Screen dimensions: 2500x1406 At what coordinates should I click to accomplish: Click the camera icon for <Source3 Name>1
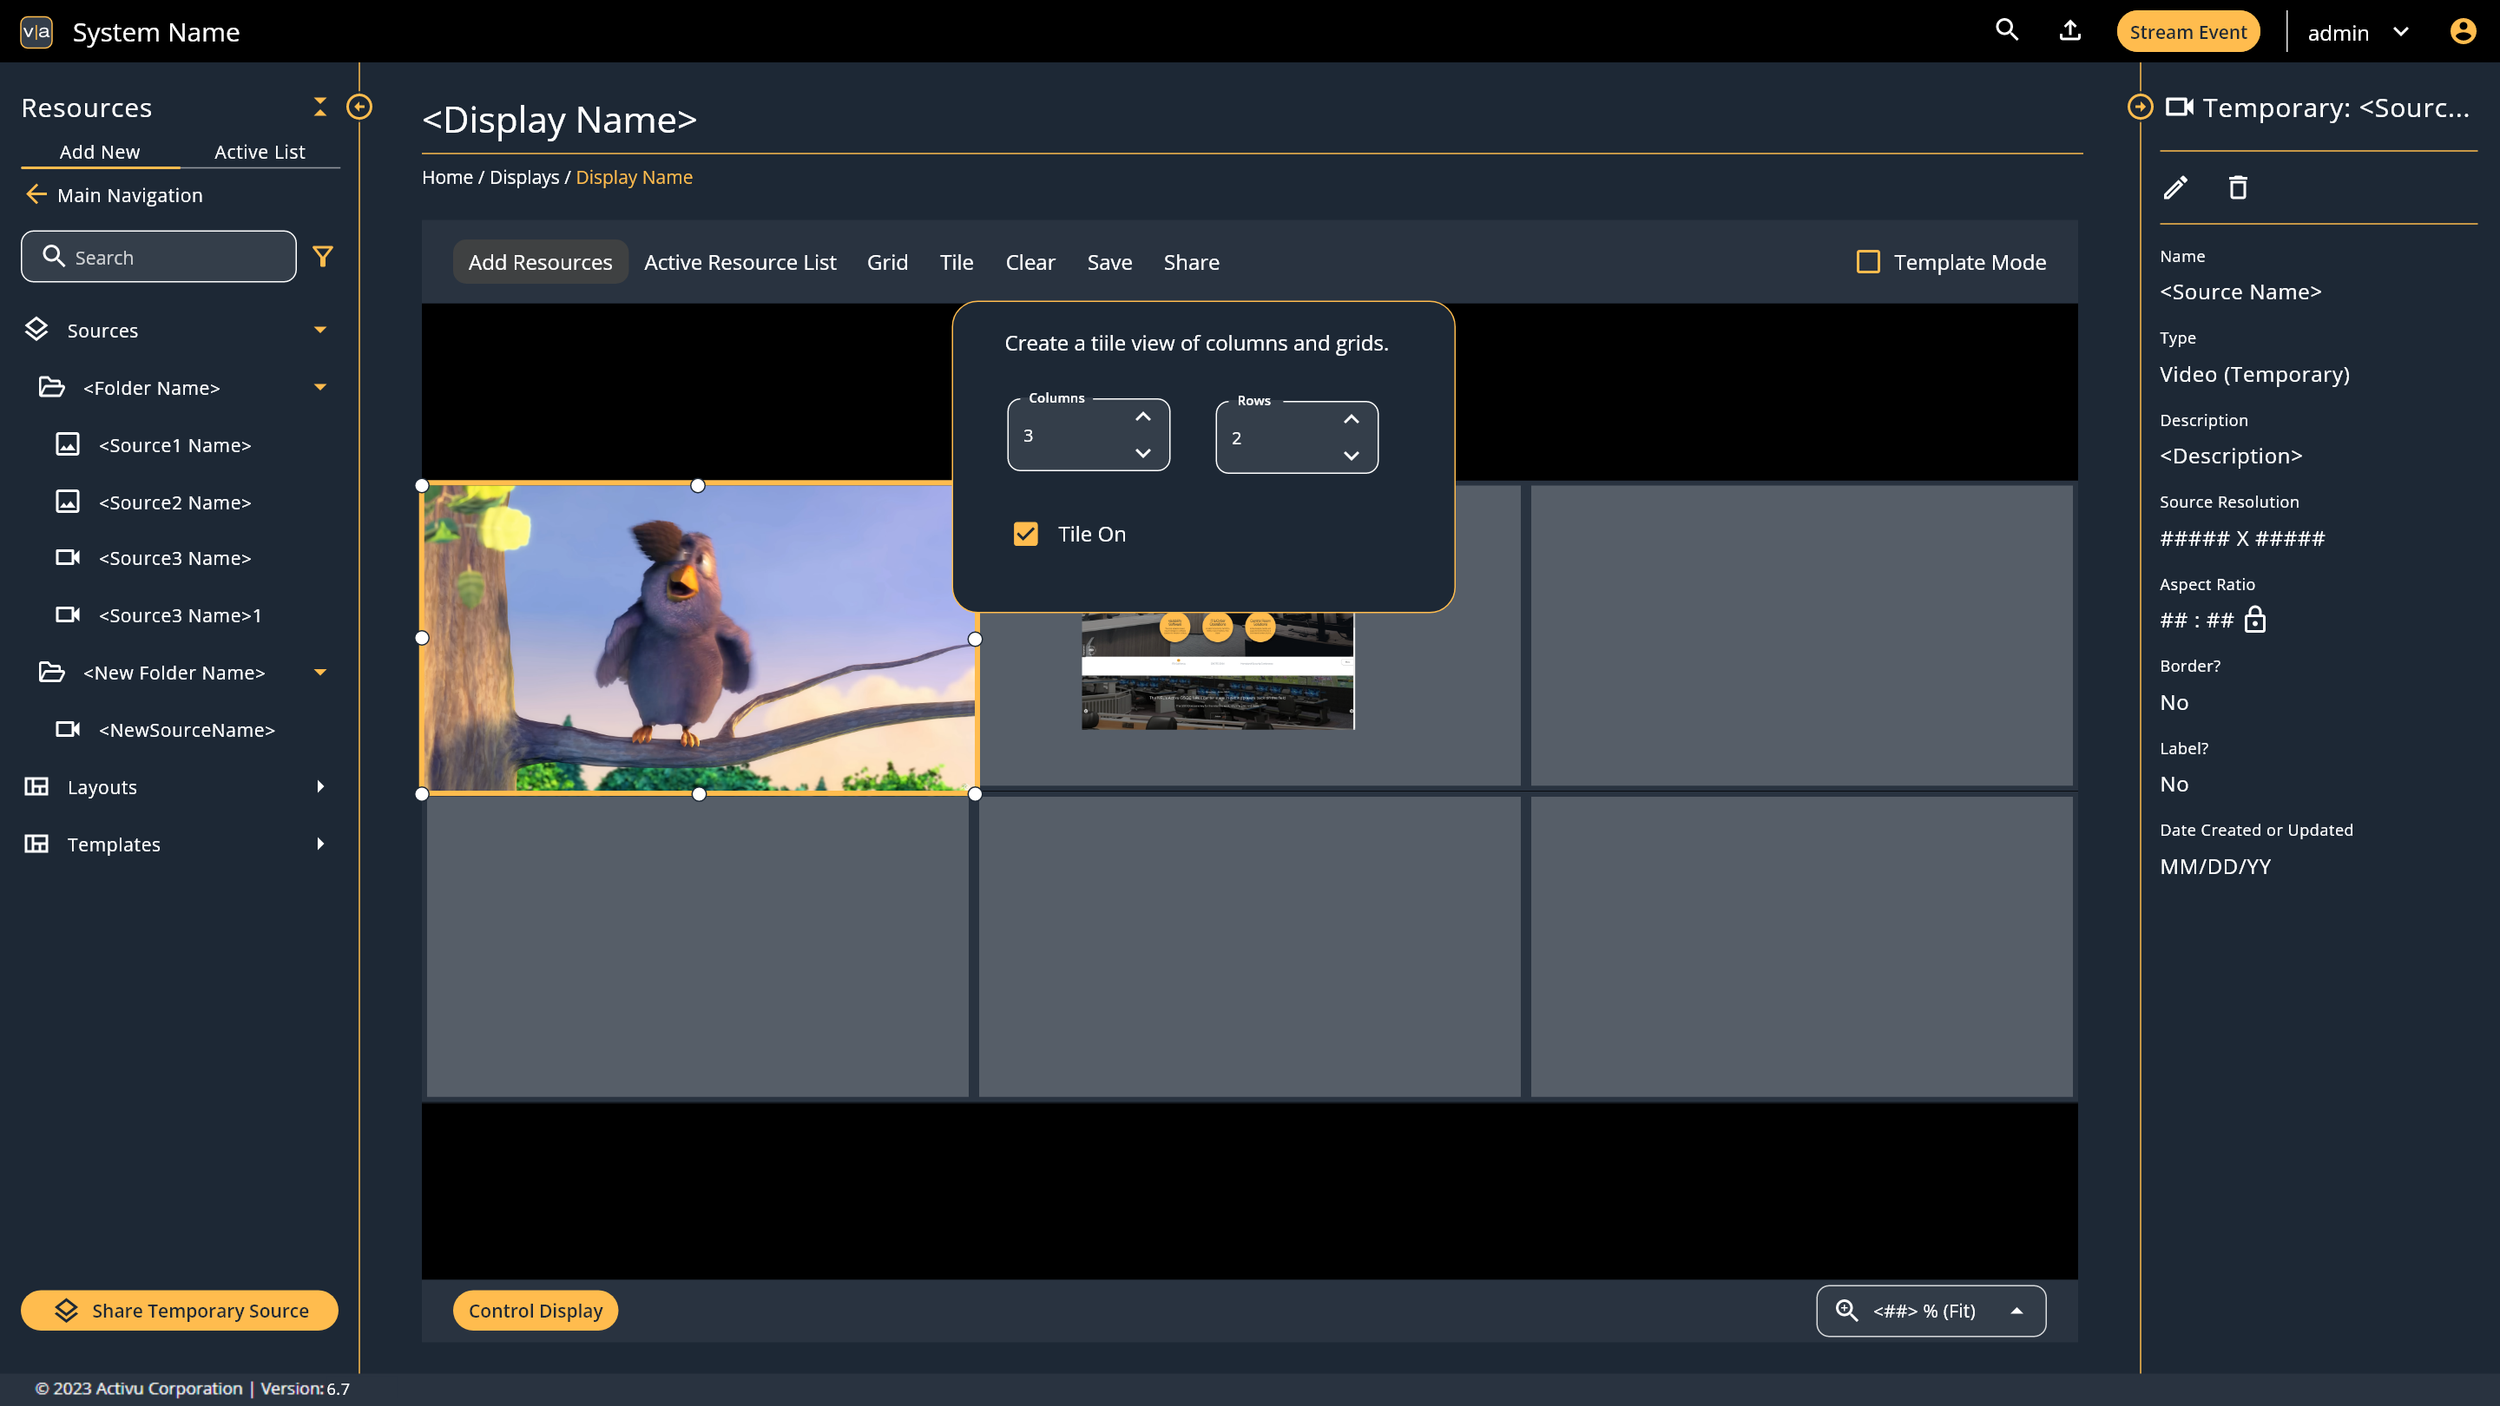(x=67, y=614)
